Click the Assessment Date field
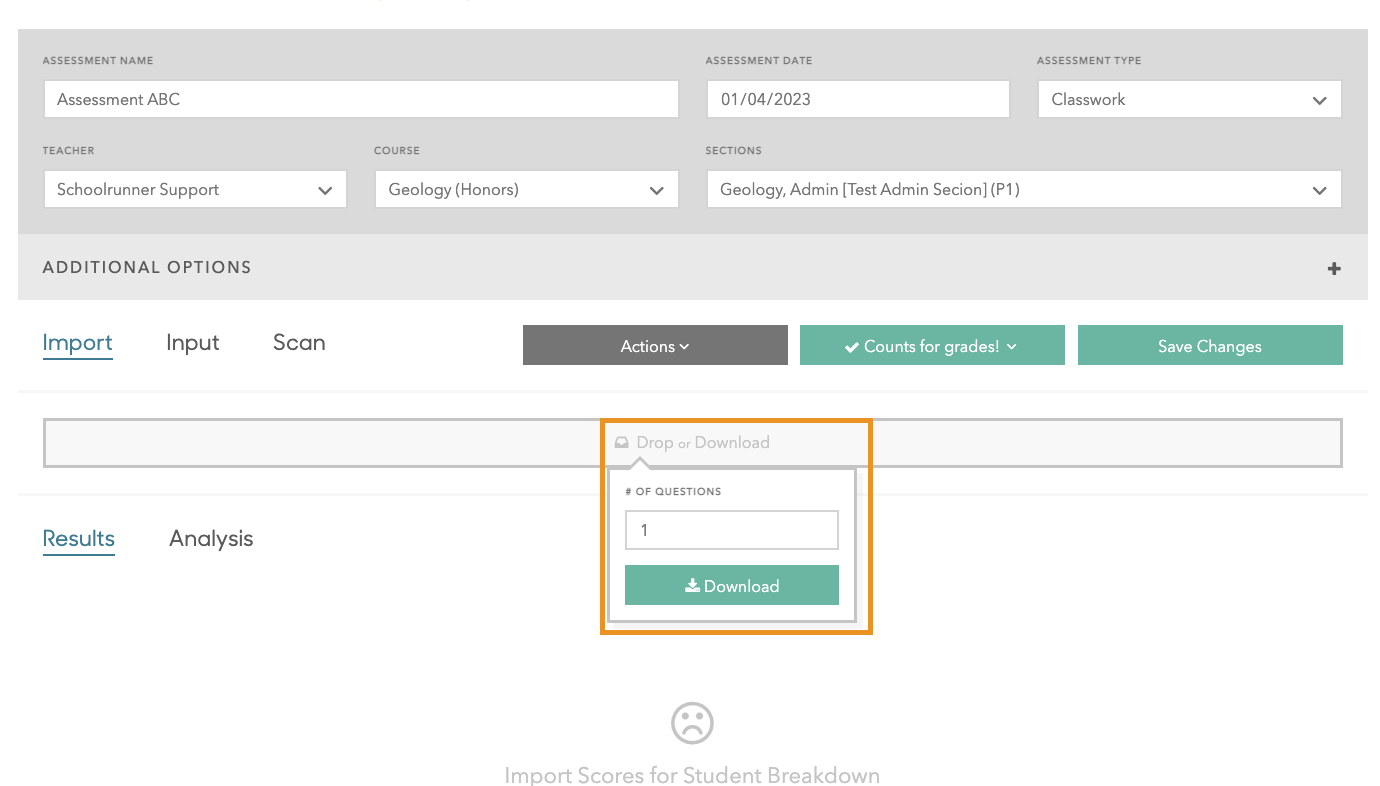The image size is (1380, 786). (857, 100)
